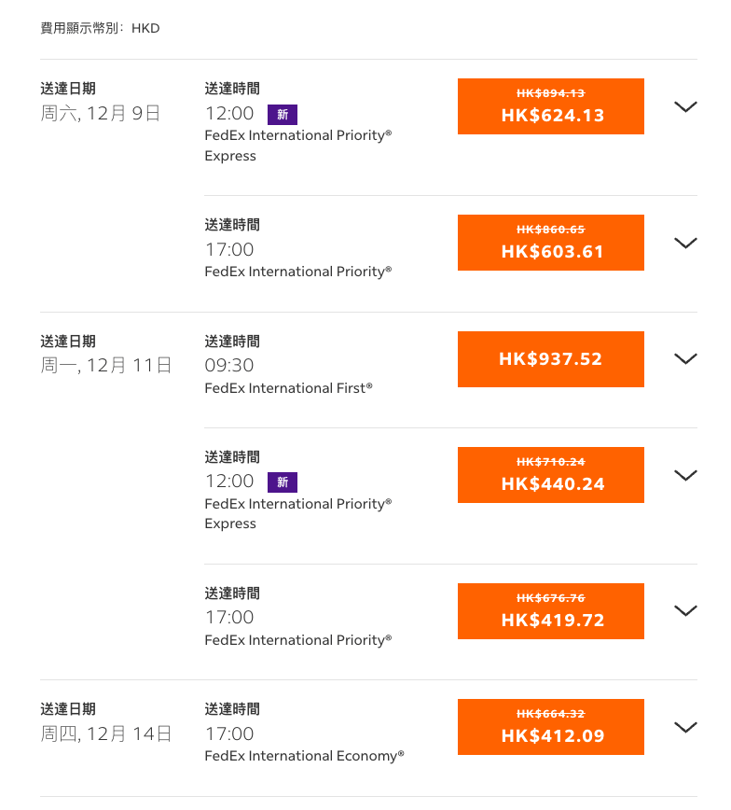Click the 周四, 12月 14日 delivery date
The height and width of the screenshot is (810, 731).
coord(106,733)
